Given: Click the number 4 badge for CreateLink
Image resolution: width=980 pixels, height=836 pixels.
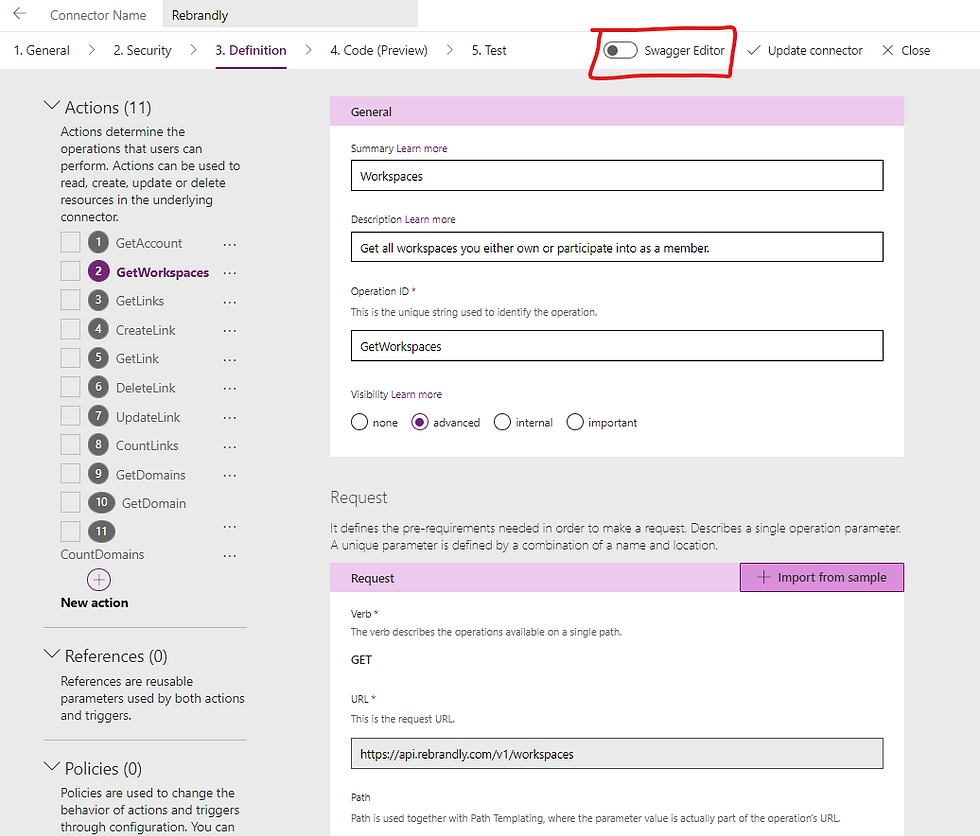Looking at the screenshot, I should (x=98, y=329).
